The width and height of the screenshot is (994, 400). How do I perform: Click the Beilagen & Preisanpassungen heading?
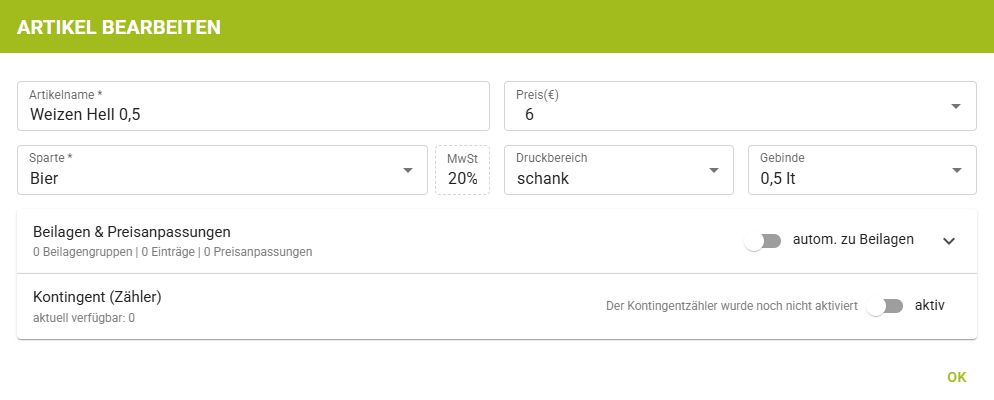point(132,232)
